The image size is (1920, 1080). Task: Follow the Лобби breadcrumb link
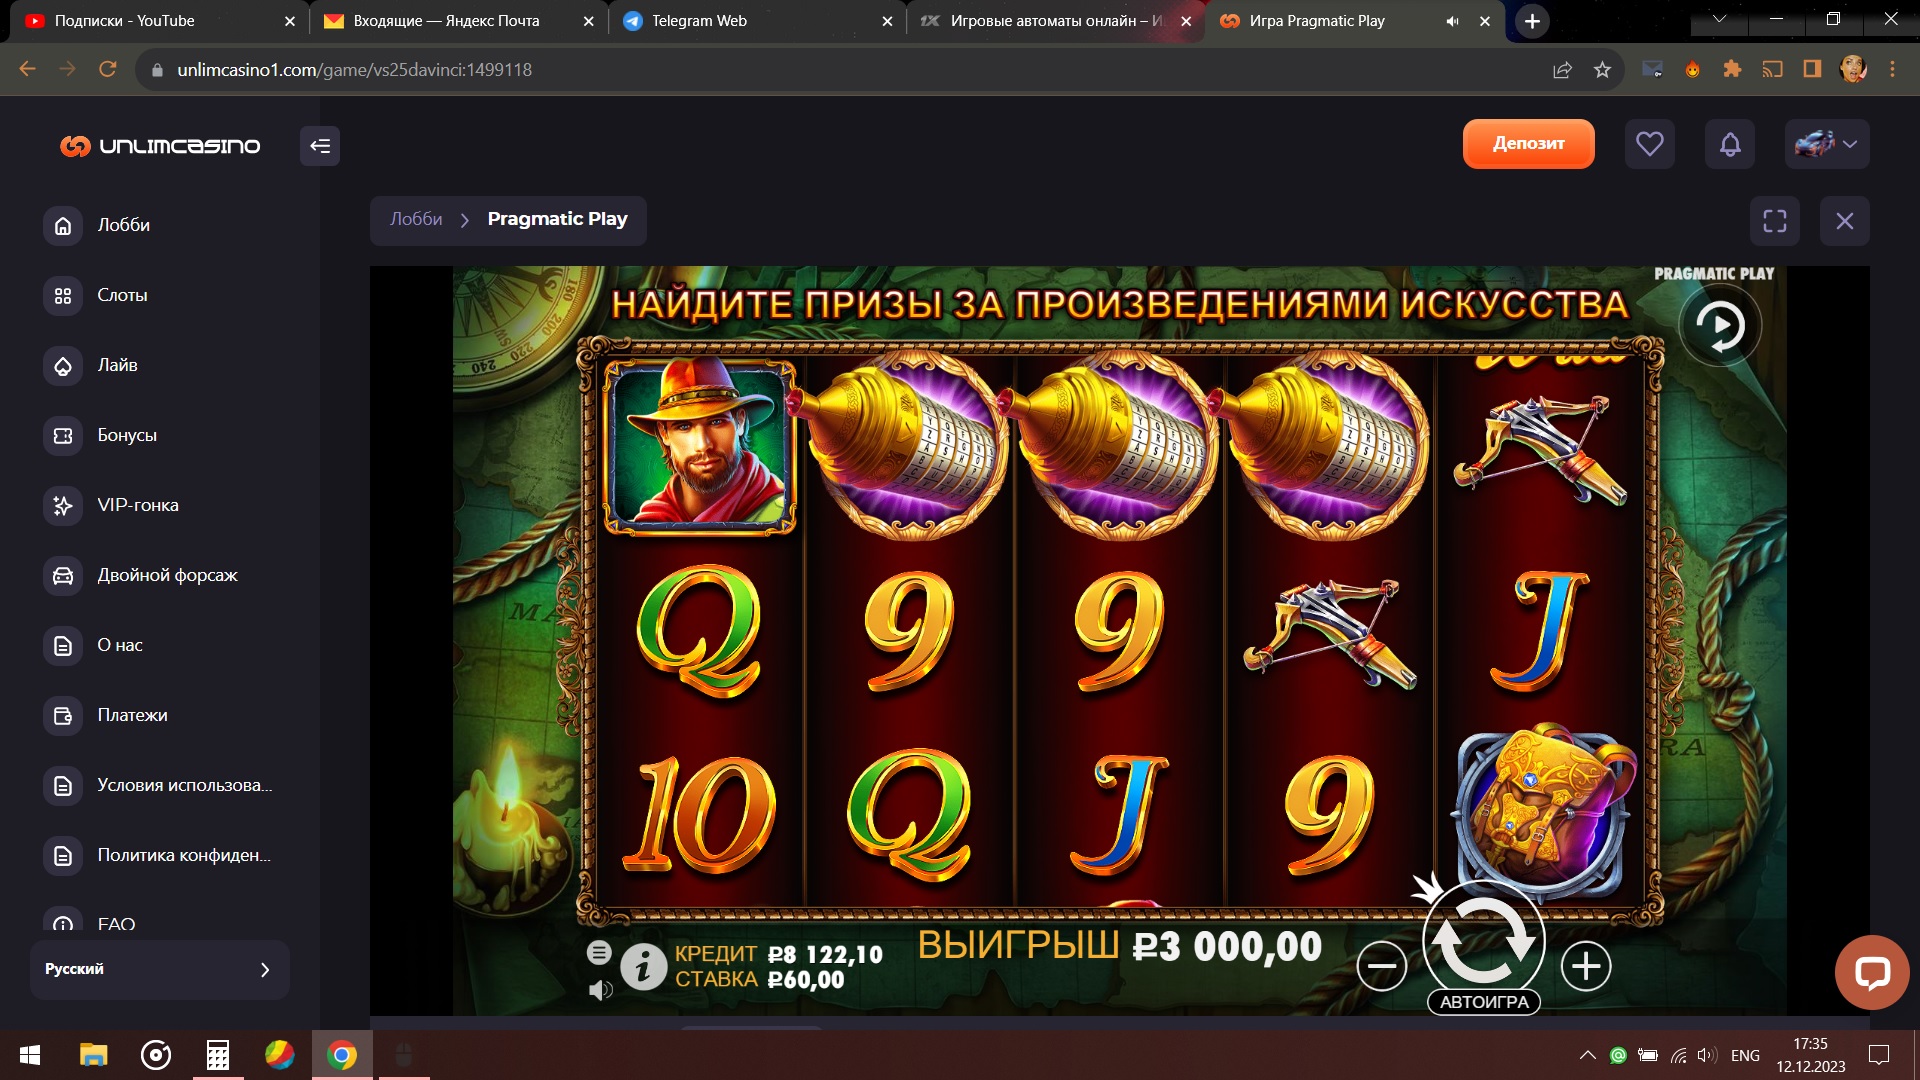pyautogui.click(x=416, y=219)
